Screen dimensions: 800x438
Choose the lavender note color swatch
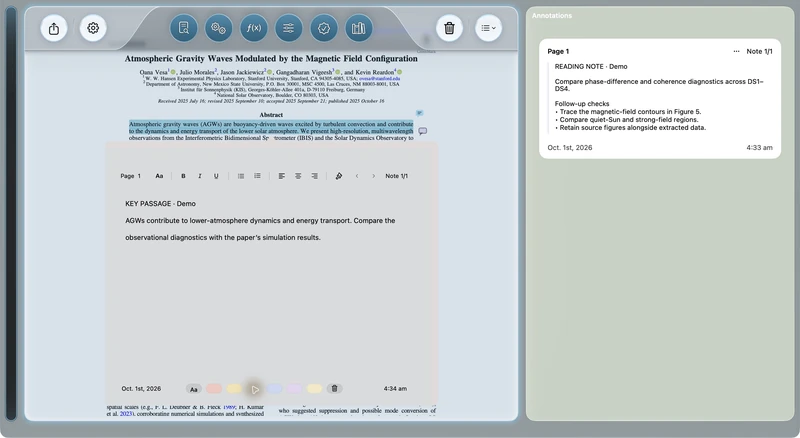tap(294, 389)
